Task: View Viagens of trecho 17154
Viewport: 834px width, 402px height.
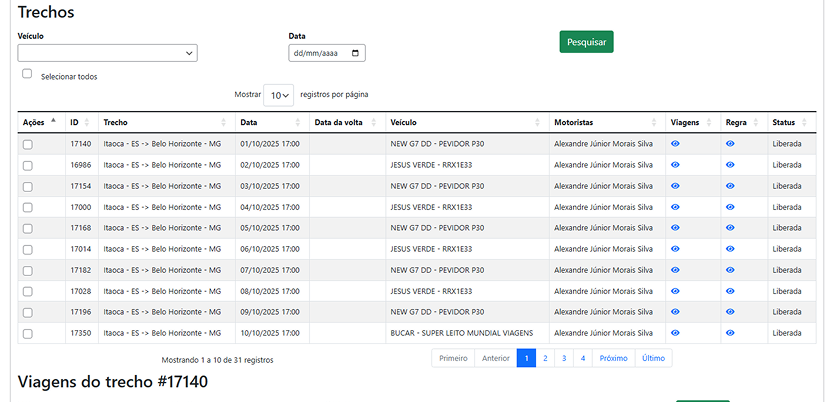Action: click(675, 186)
